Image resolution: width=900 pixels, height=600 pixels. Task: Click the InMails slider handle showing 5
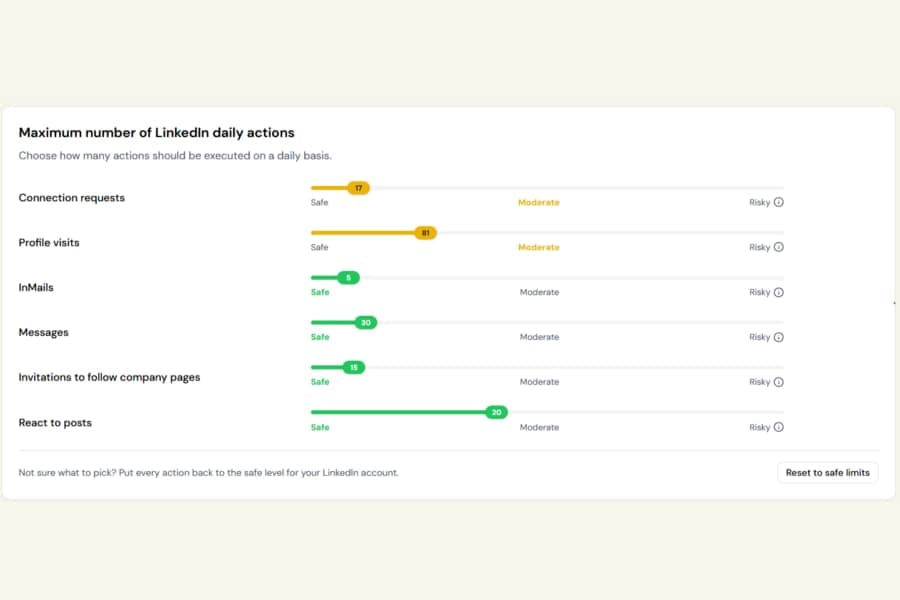pyautogui.click(x=348, y=277)
